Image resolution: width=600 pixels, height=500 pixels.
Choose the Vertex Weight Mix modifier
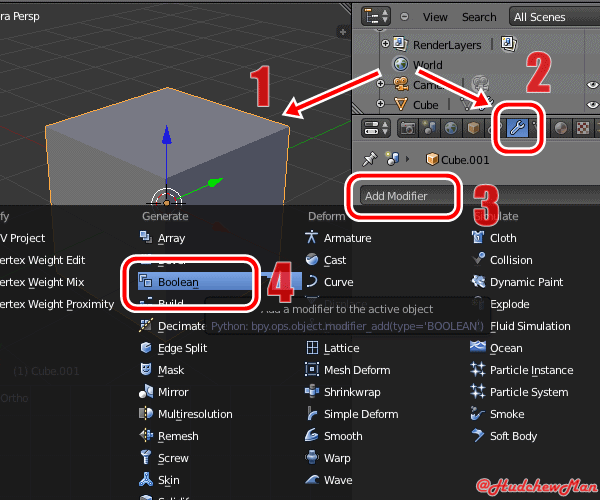(x=42, y=282)
